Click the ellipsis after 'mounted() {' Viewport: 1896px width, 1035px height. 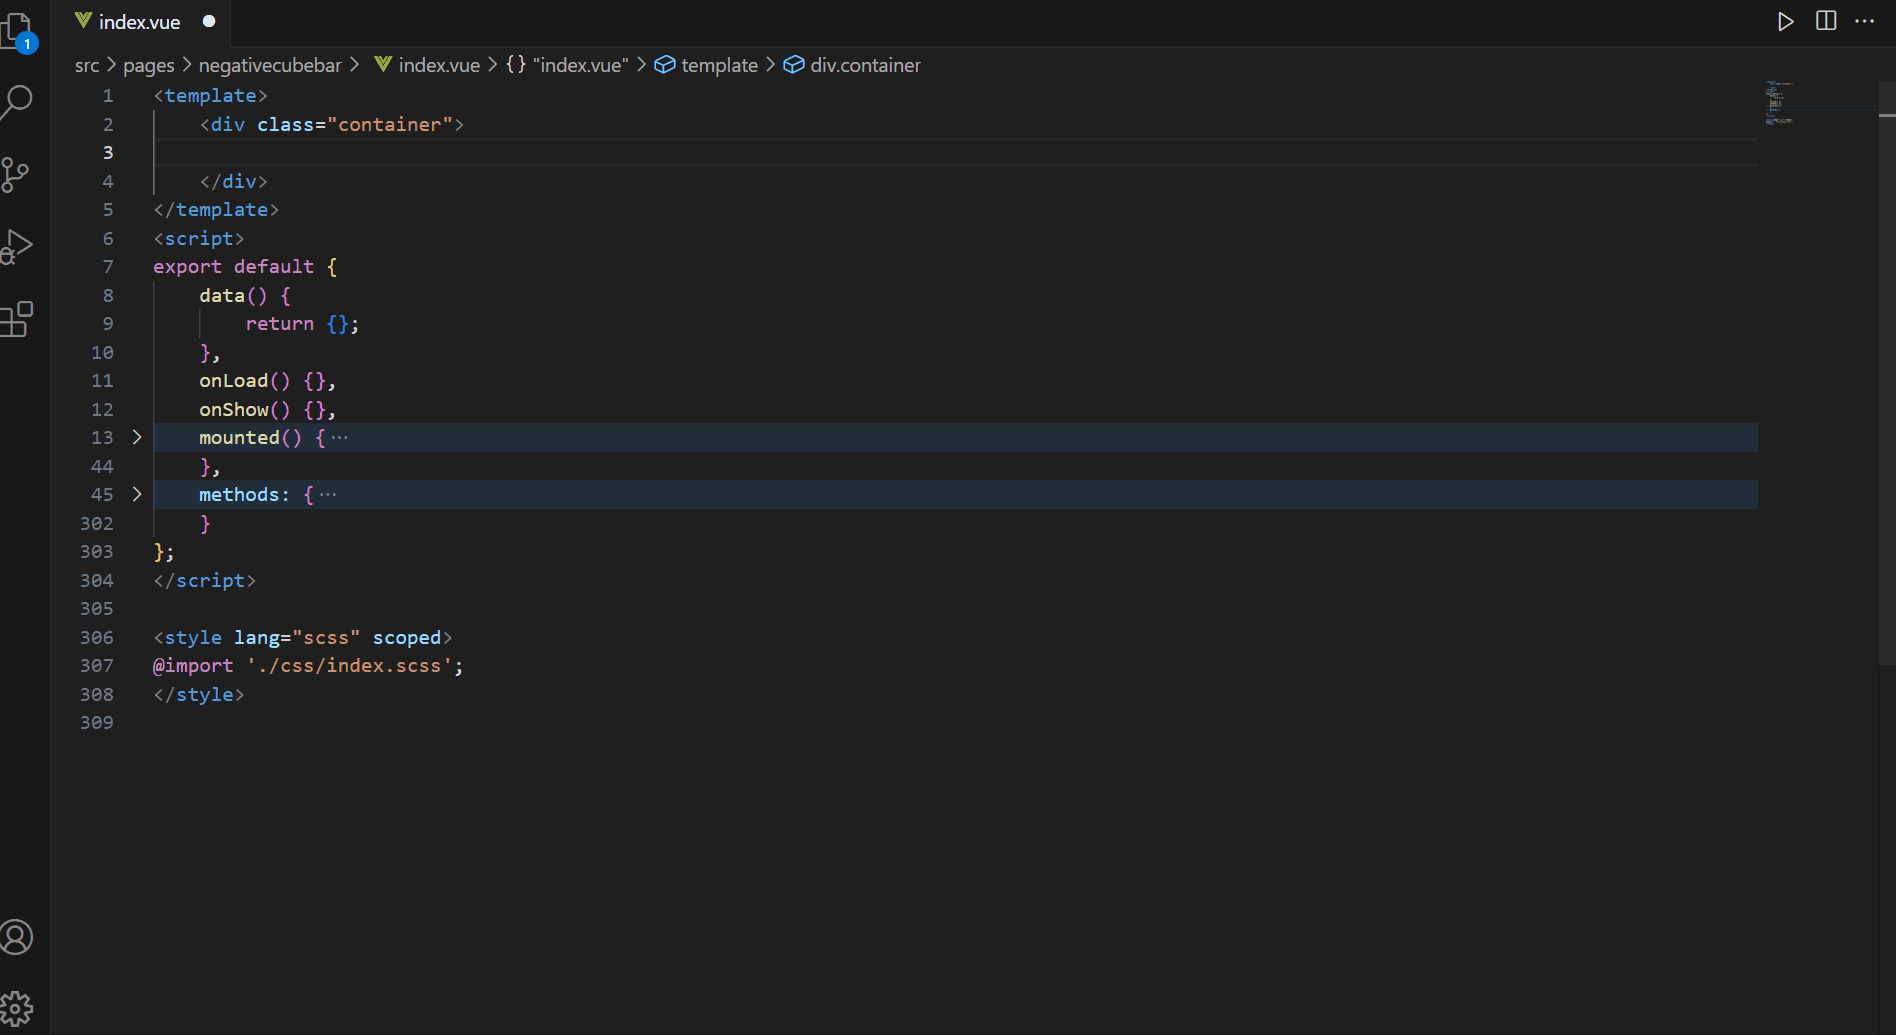coord(340,437)
